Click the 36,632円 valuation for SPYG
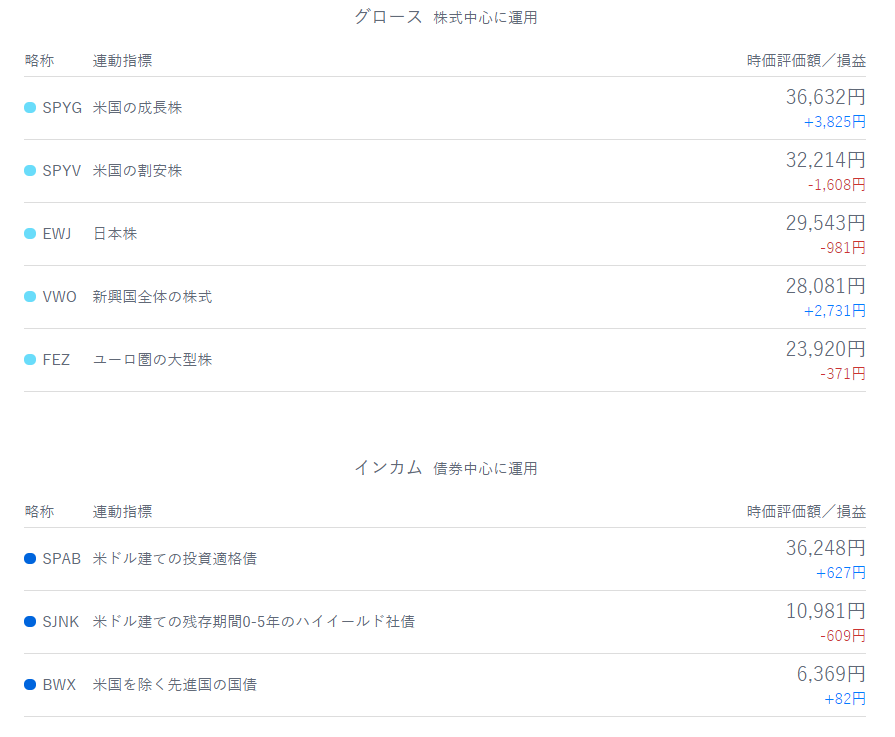The width and height of the screenshot is (895, 737). 825,97
